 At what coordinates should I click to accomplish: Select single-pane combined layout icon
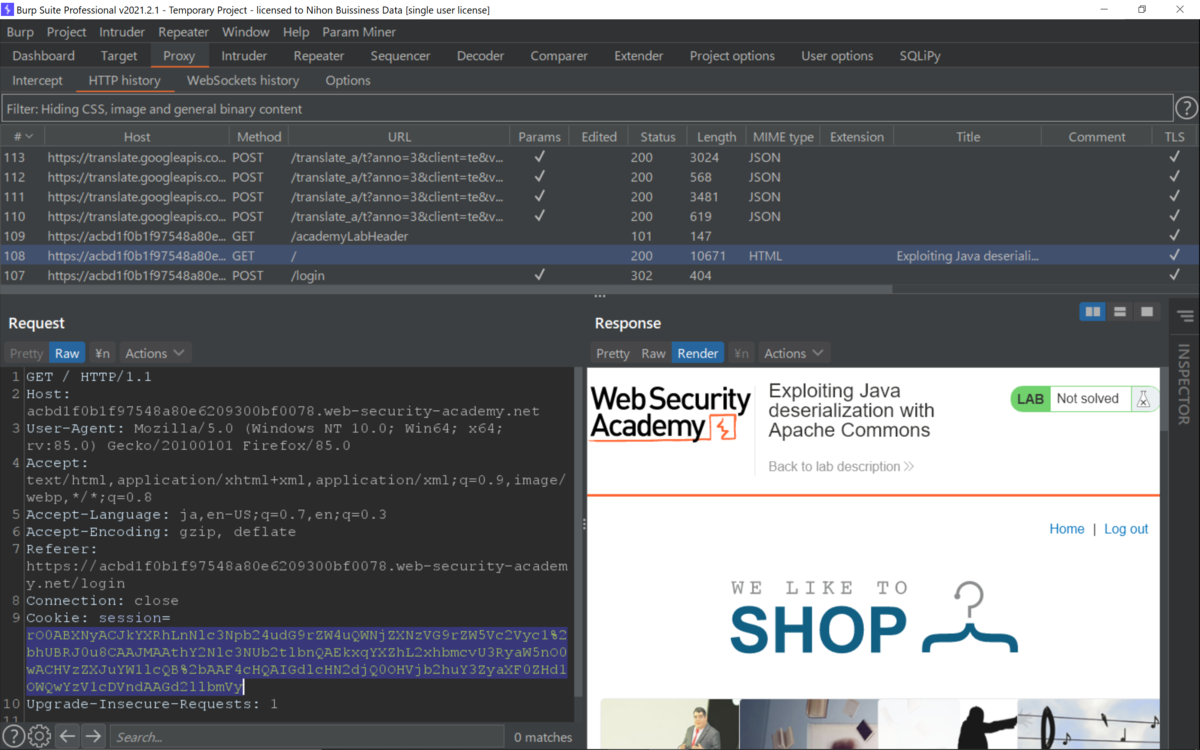tap(1146, 312)
